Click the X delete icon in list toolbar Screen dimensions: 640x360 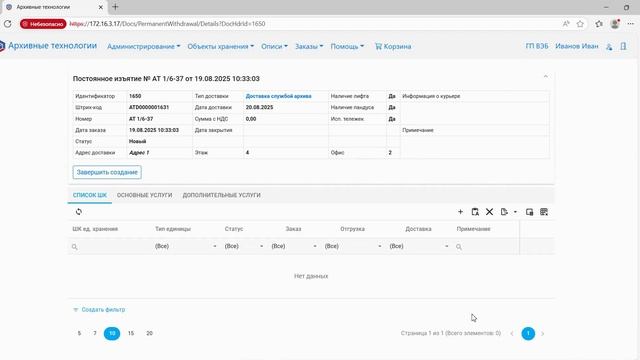coord(489,212)
